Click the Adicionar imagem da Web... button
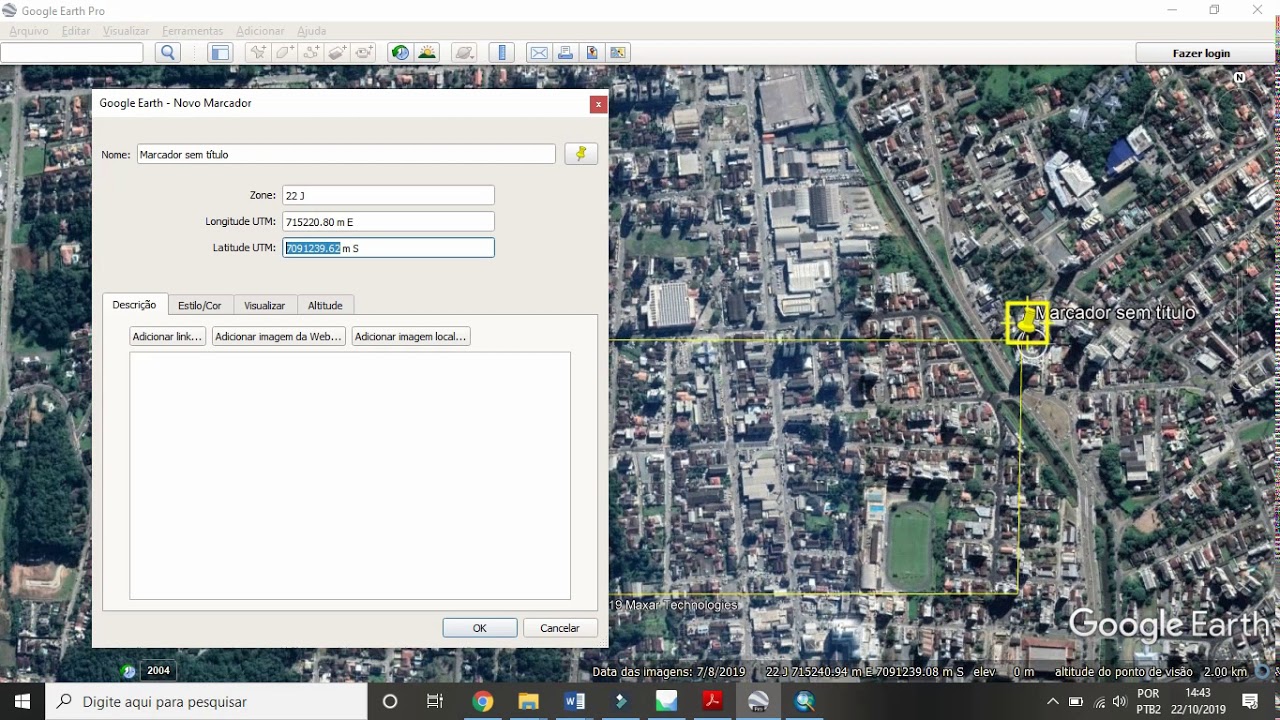The width and height of the screenshot is (1280, 720). coord(279,337)
